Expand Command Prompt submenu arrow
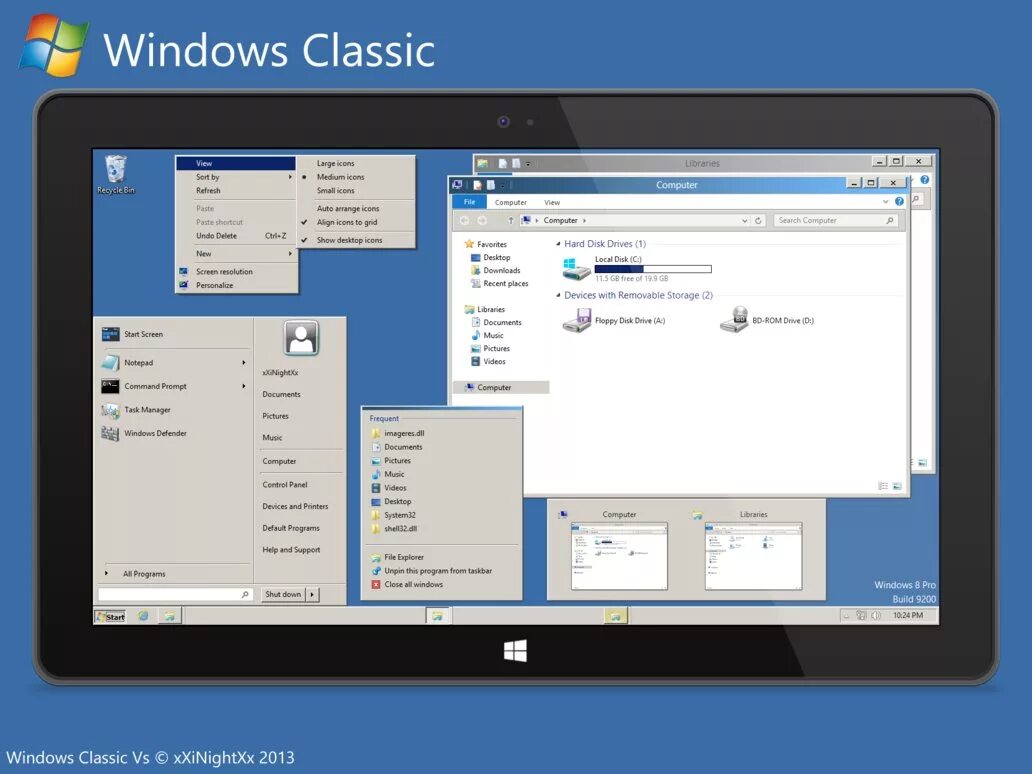1032x774 pixels. 244,386
